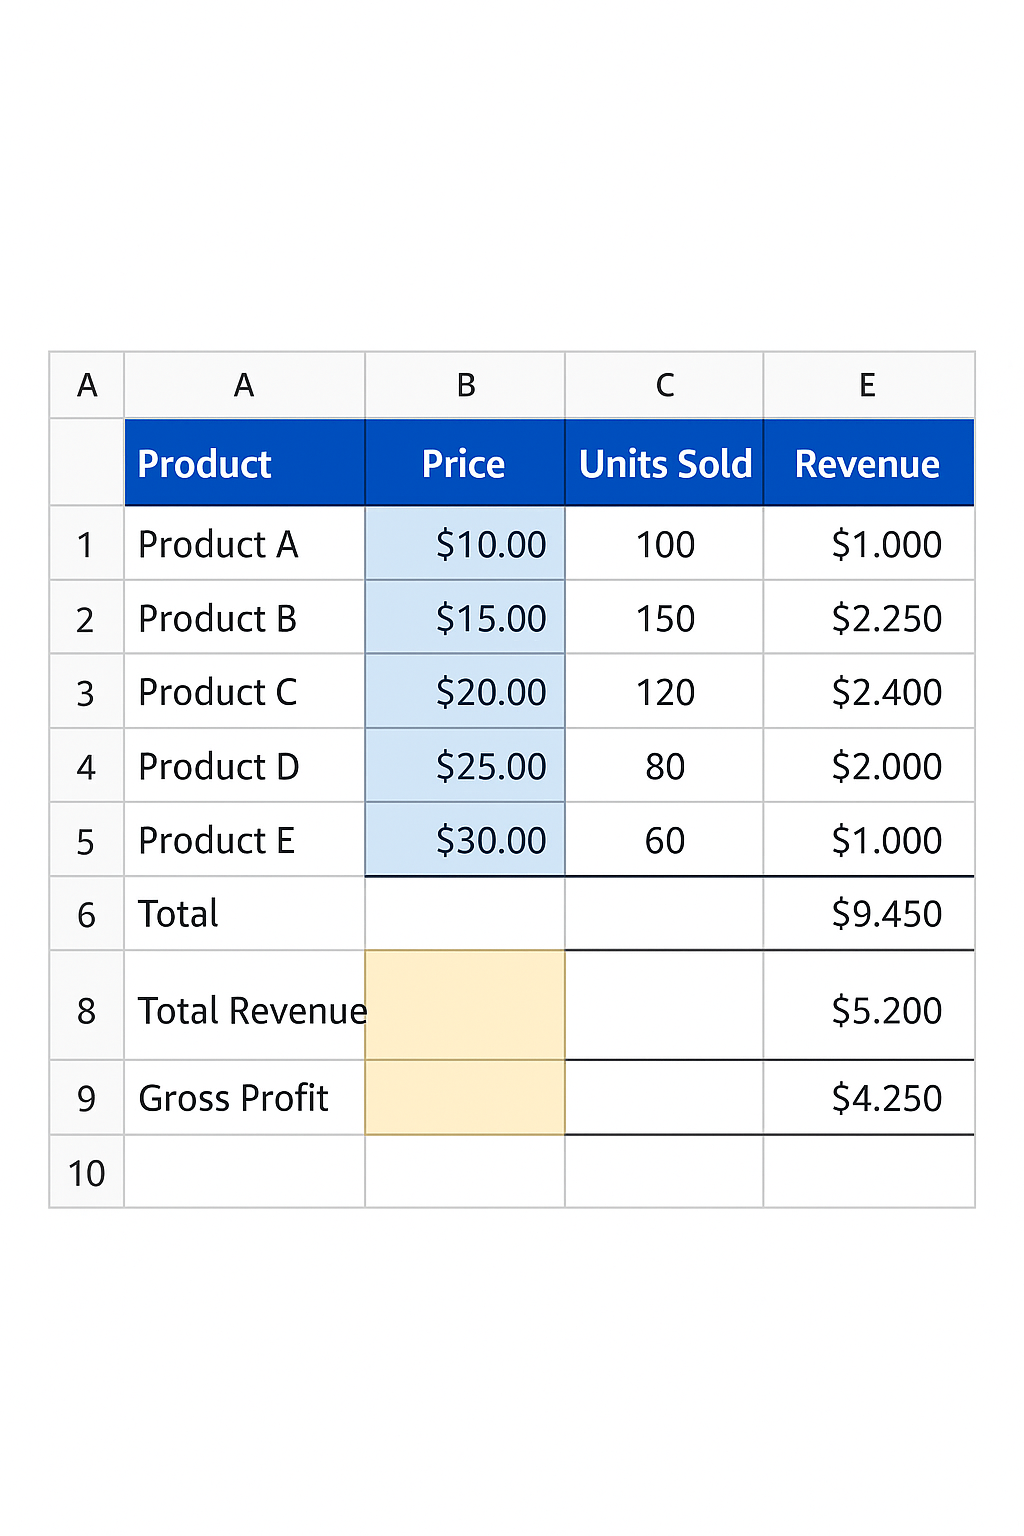Click column letter E header
This screenshot has width=1024, height=1536.
(x=866, y=384)
